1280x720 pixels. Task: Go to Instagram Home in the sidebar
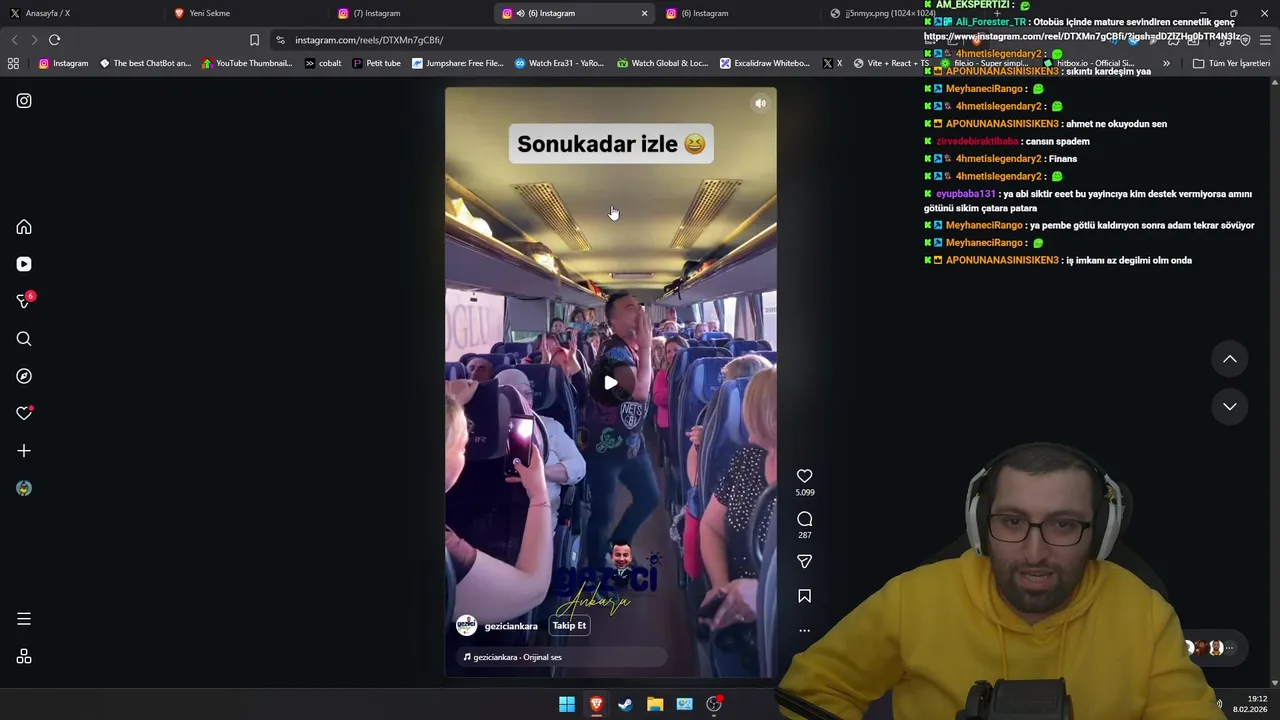pos(24,227)
